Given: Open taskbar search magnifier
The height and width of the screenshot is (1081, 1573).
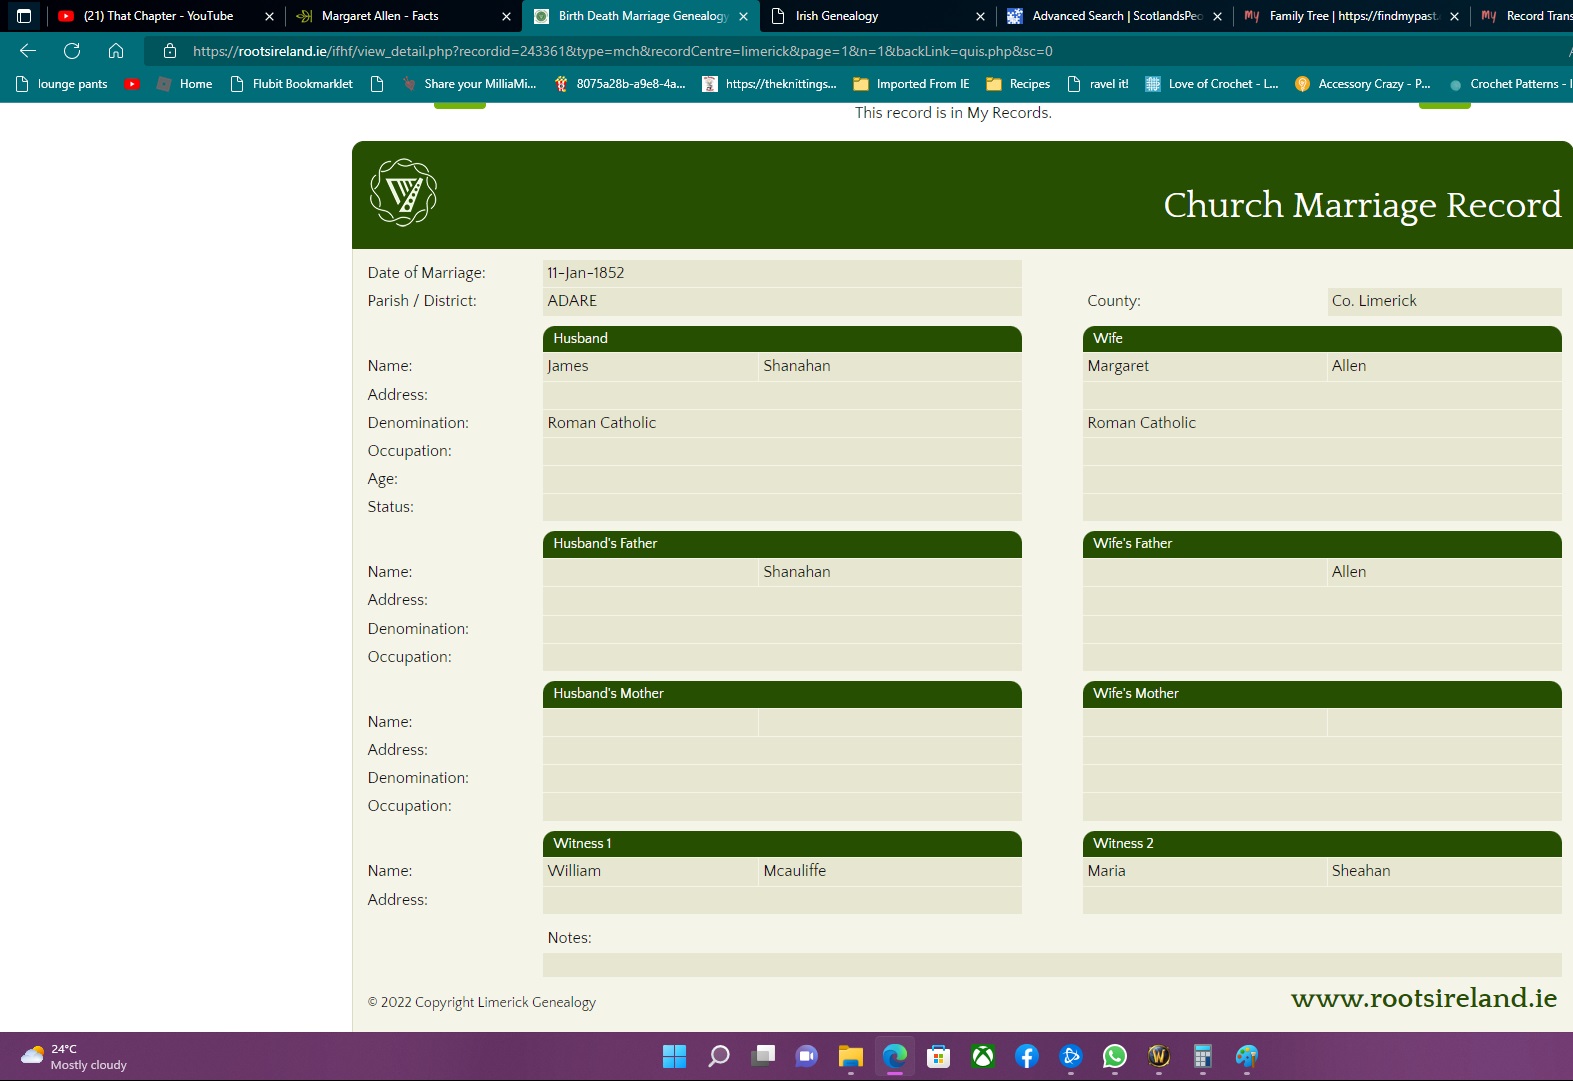Looking at the screenshot, I should (719, 1056).
